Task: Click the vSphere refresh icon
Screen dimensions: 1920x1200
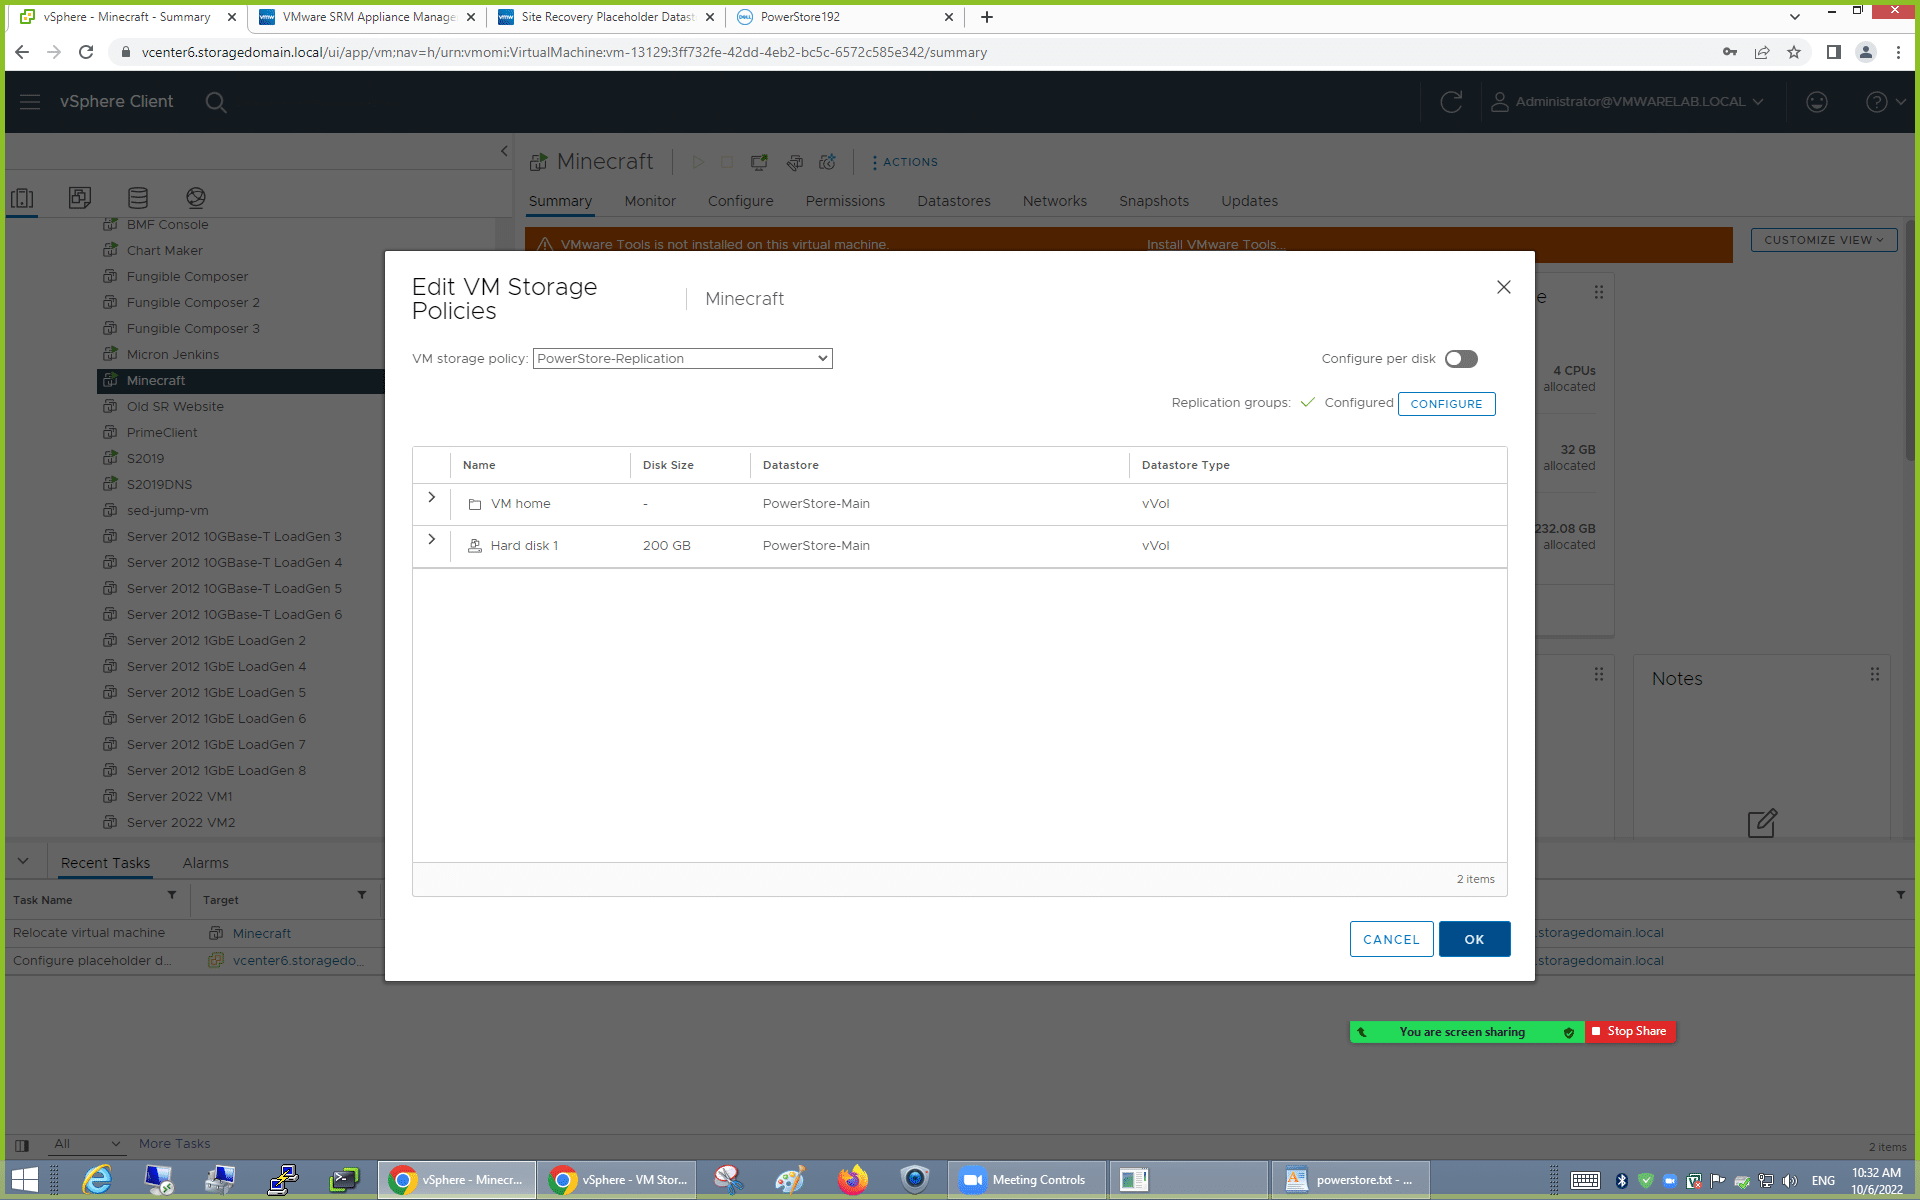Action: click(1451, 102)
